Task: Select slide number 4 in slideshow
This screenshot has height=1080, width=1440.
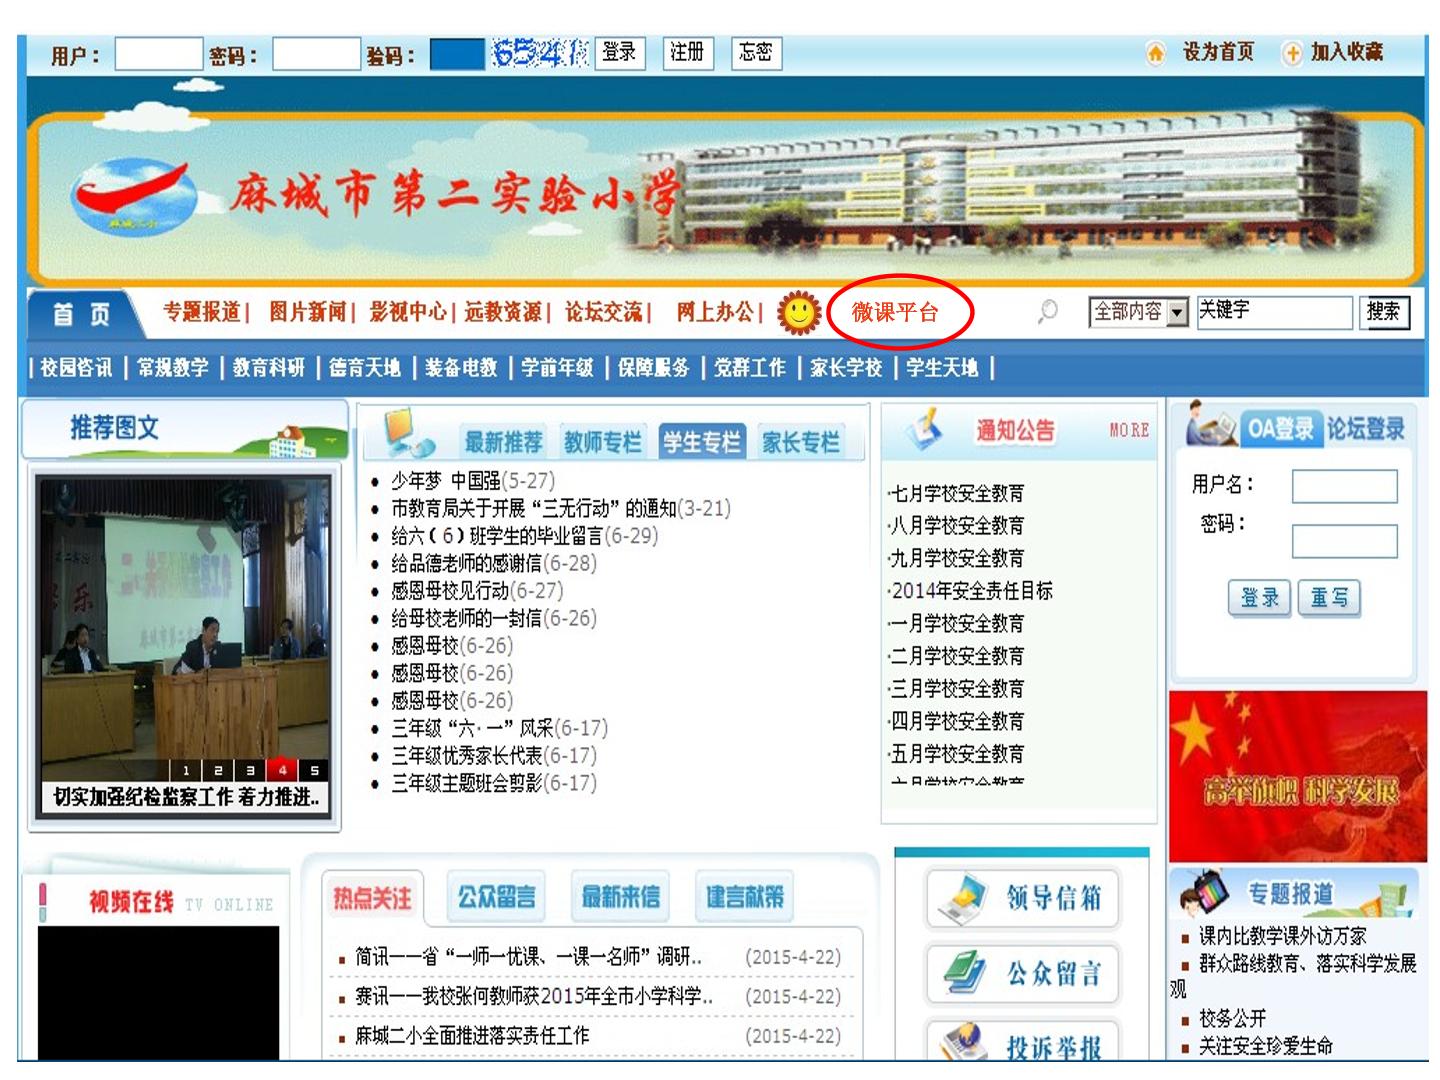Action: (282, 770)
